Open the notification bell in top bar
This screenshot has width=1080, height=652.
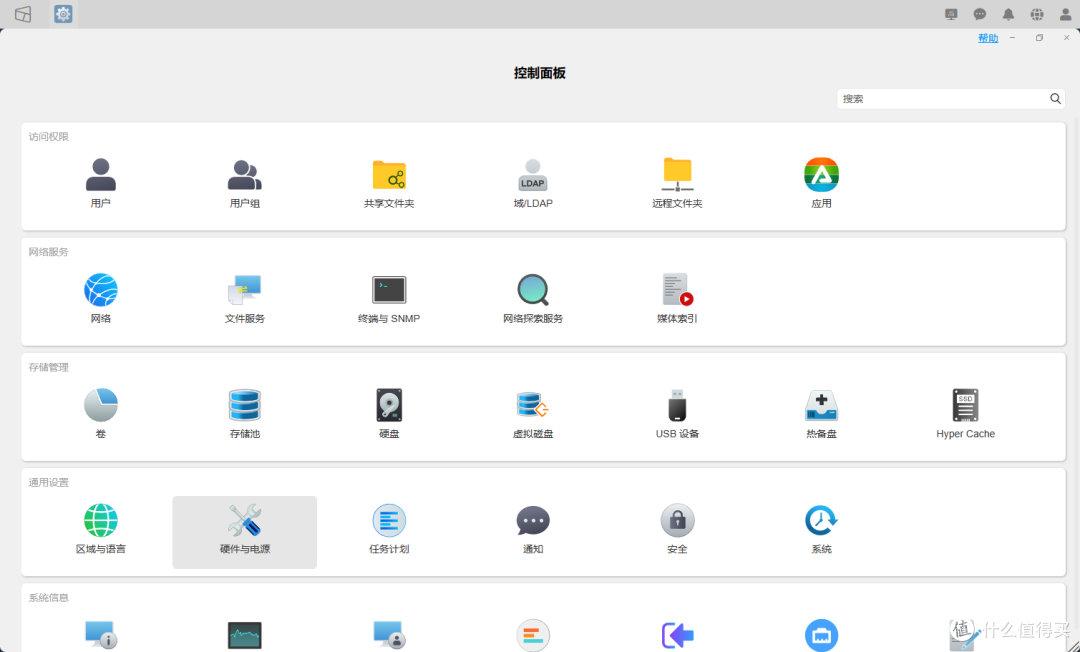click(x=1008, y=14)
